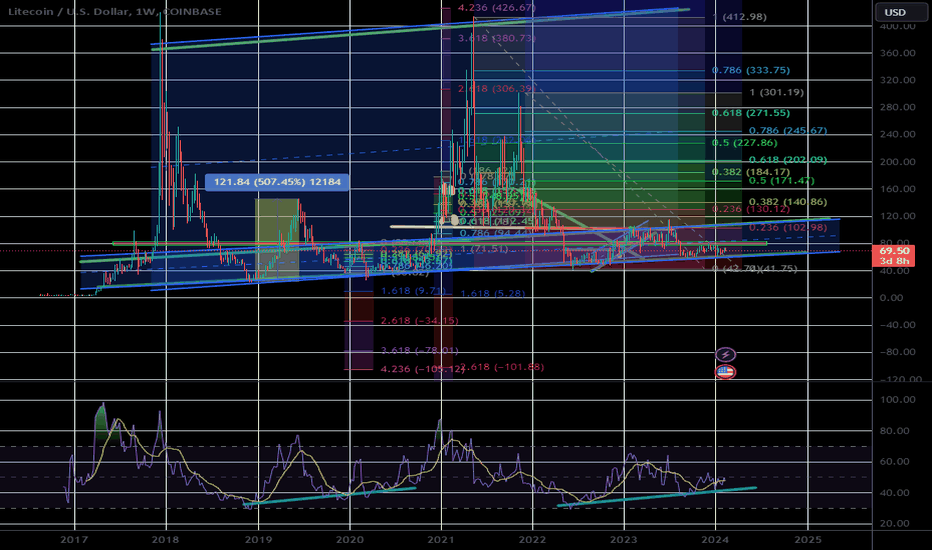Image resolution: width=932 pixels, height=550 pixels.
Task: Click the 360.00 price axis label
Action: 898,53
